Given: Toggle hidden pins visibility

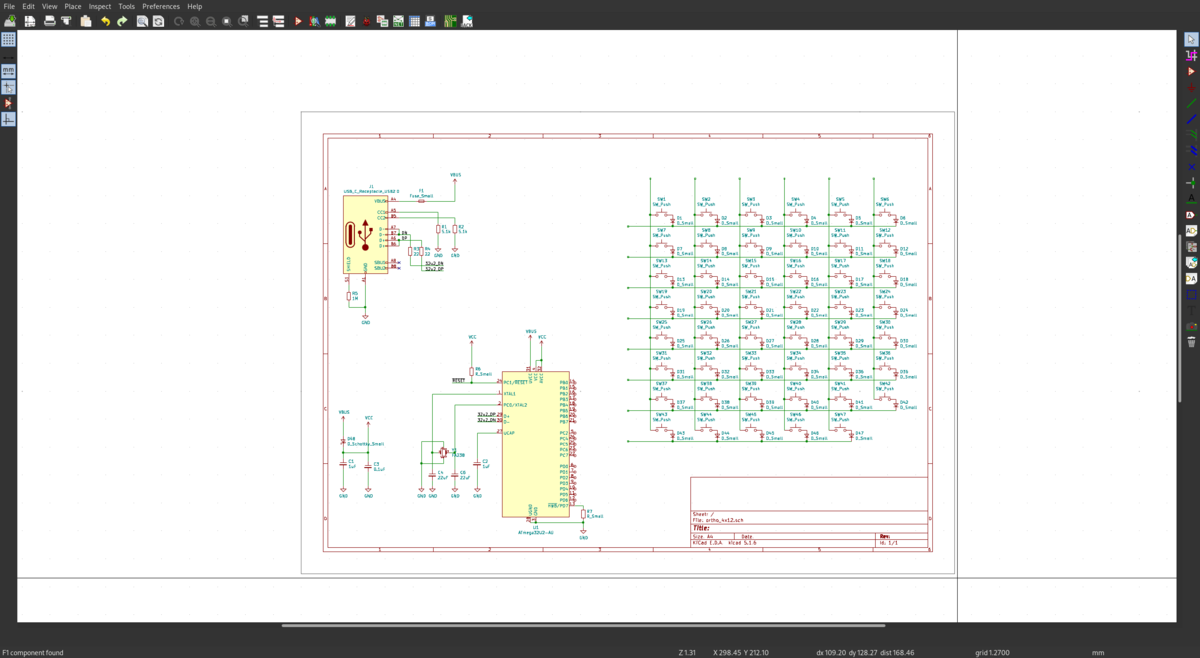Looking at the screenshot, I should [8, 103].
